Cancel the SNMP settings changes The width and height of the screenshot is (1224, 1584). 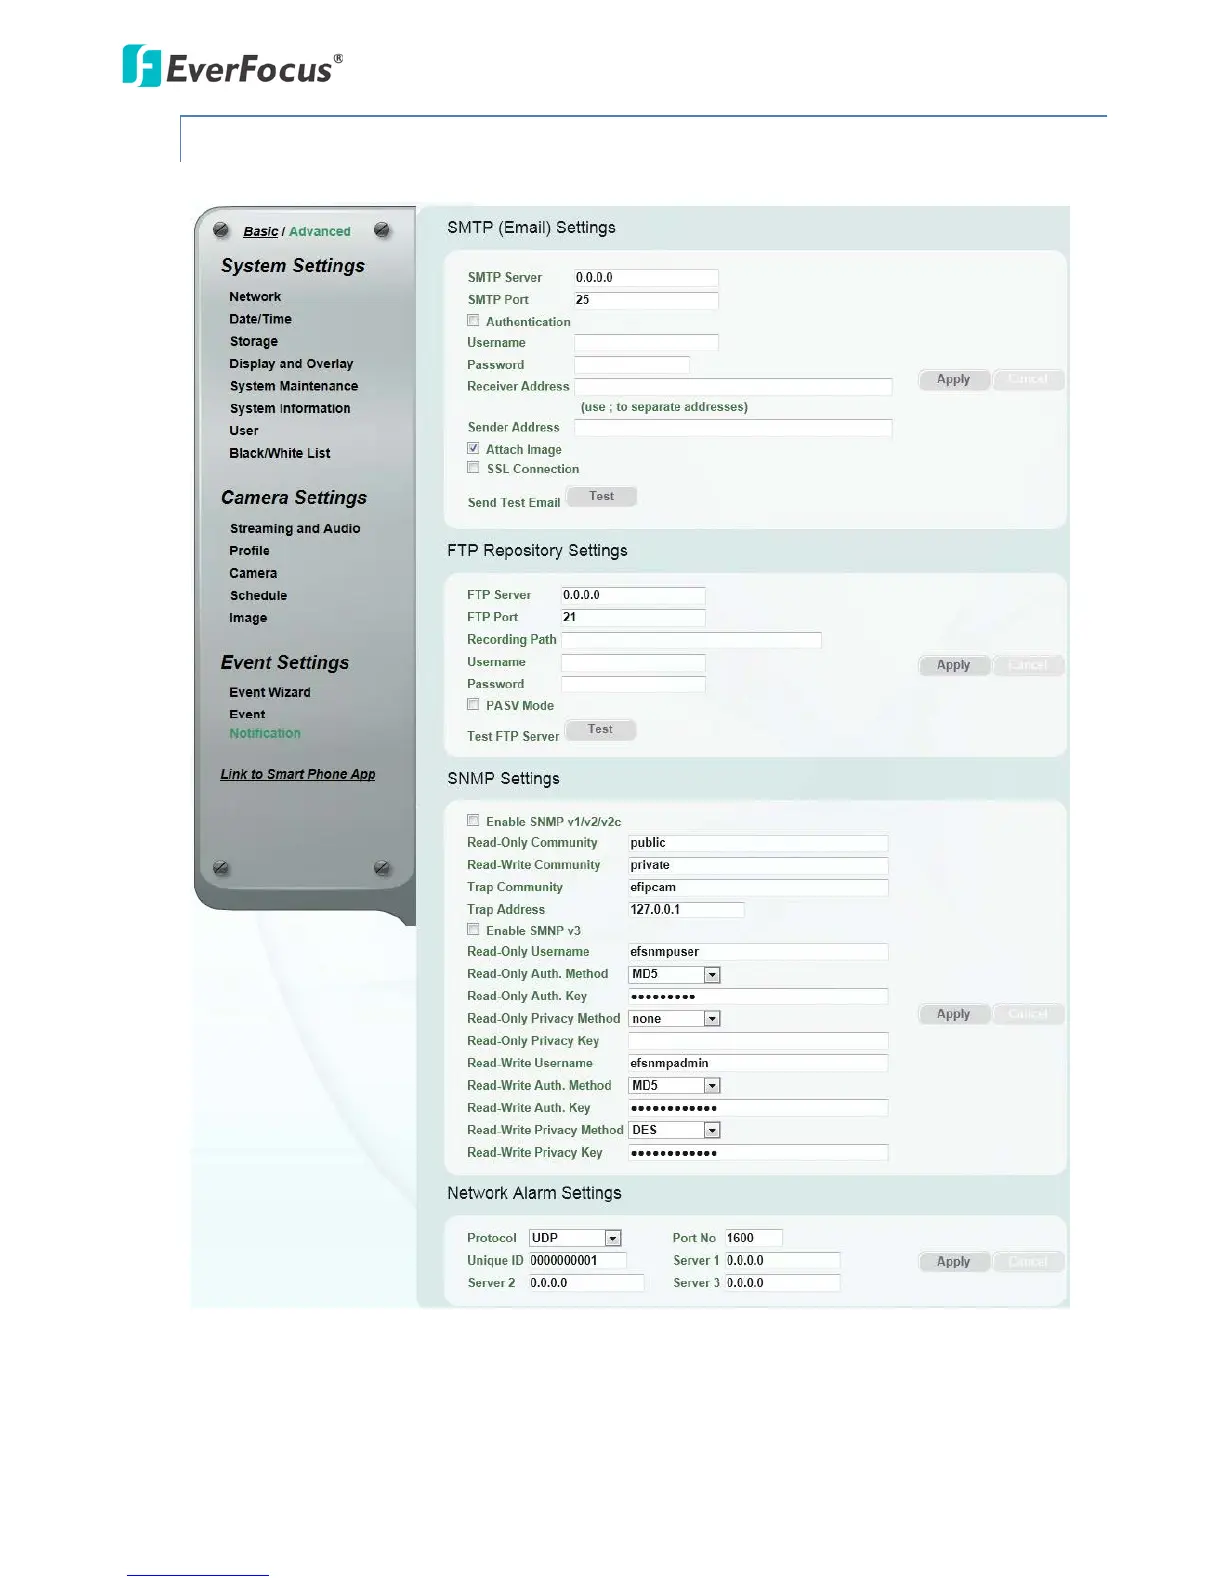(x=1028, y=1014)
